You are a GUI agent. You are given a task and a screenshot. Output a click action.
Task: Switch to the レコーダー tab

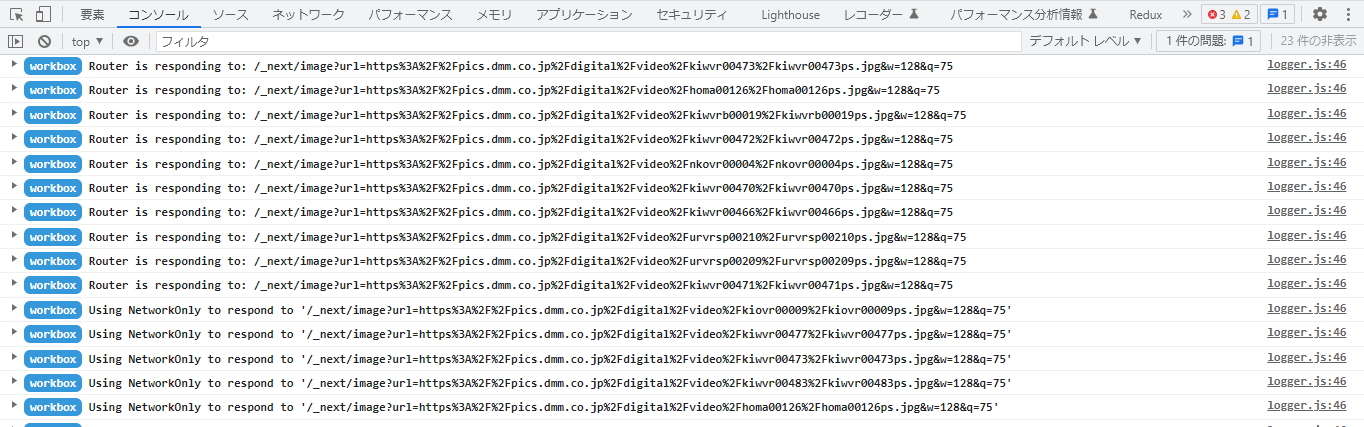point(881,15)
